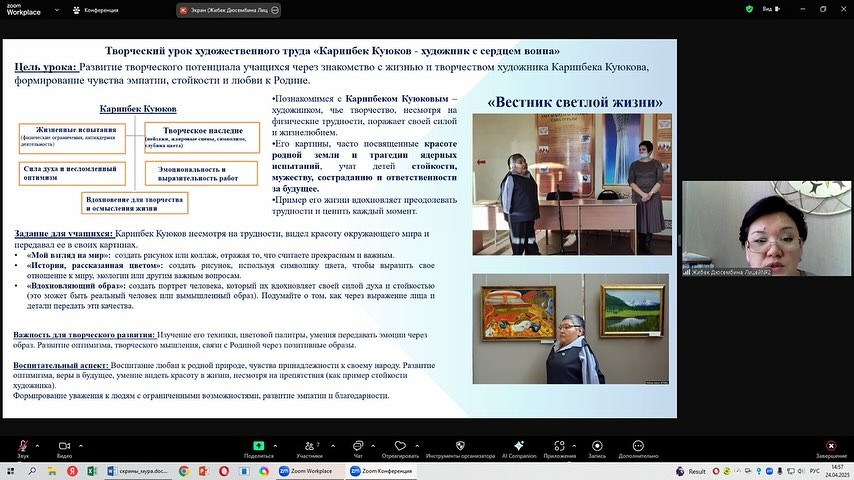
Task: Open the Отреагировать reactions heart icon
Action: coord(400,446)
